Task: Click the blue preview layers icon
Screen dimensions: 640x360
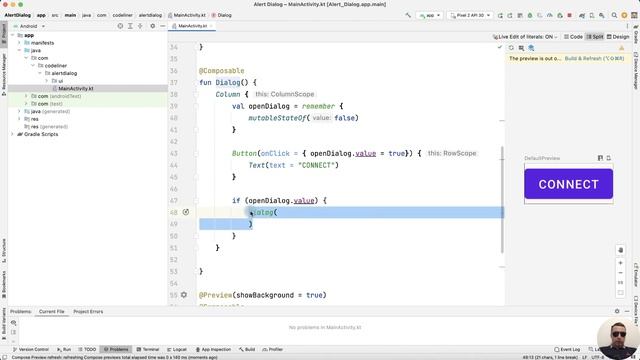Action: pyautogui.click(x=531, y=48)
